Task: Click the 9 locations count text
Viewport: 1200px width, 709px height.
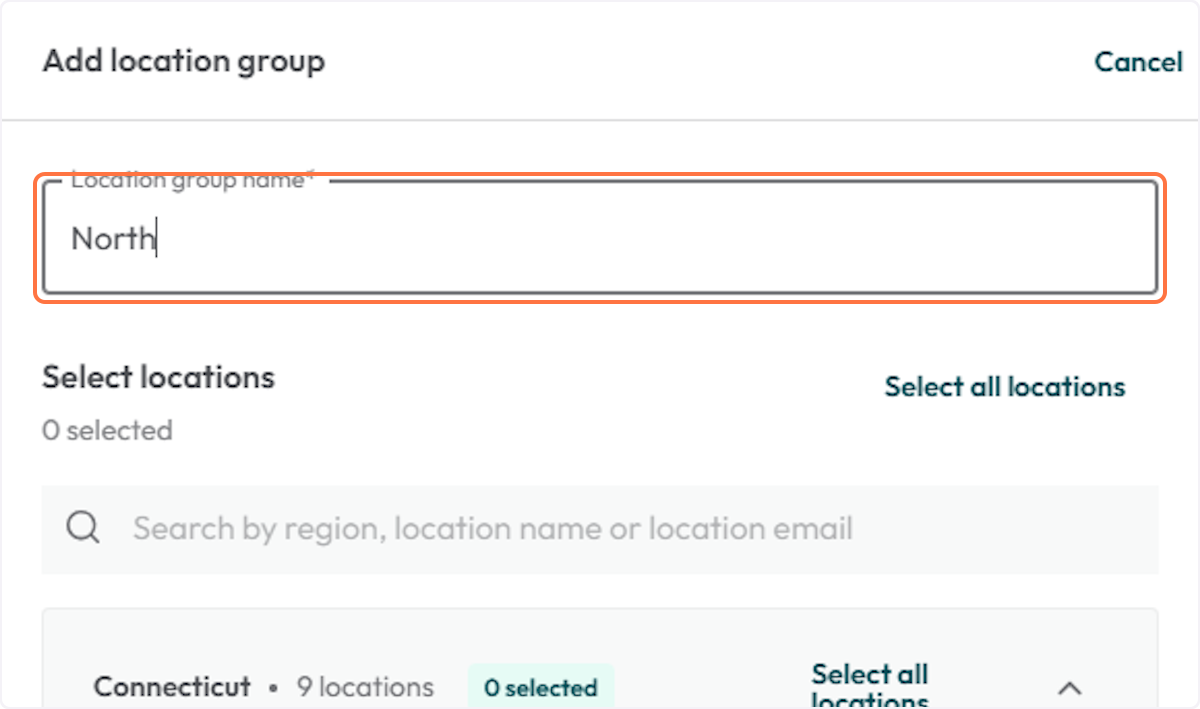Action: (365, 687)
